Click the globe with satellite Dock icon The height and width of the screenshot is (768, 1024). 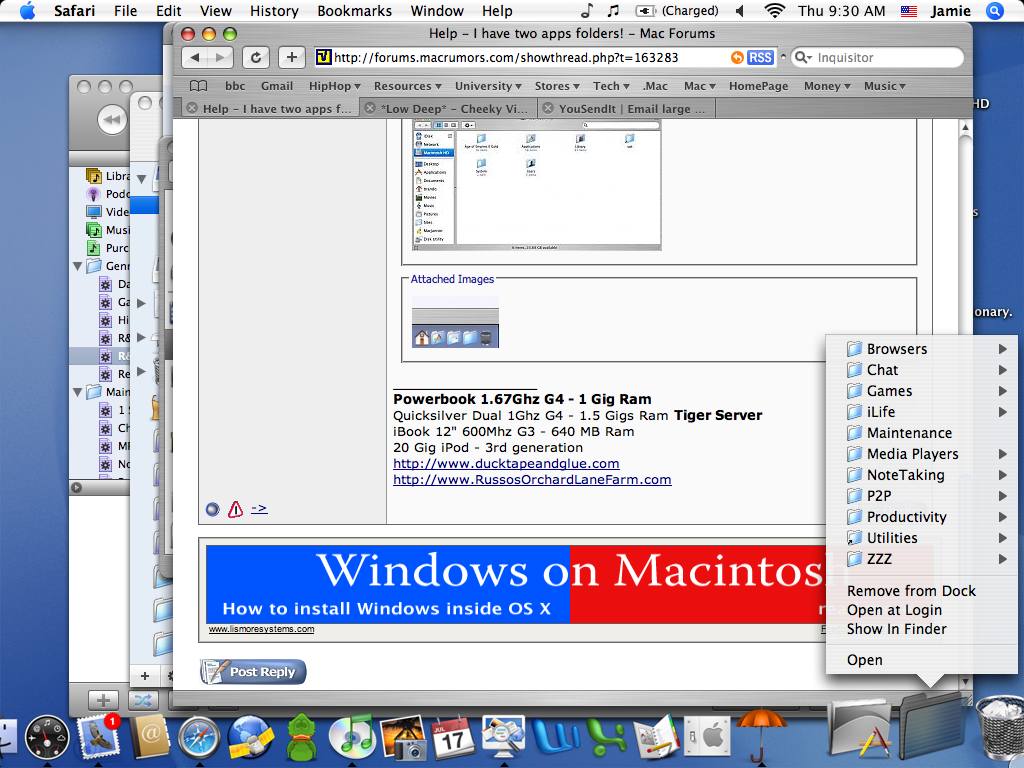251,738
